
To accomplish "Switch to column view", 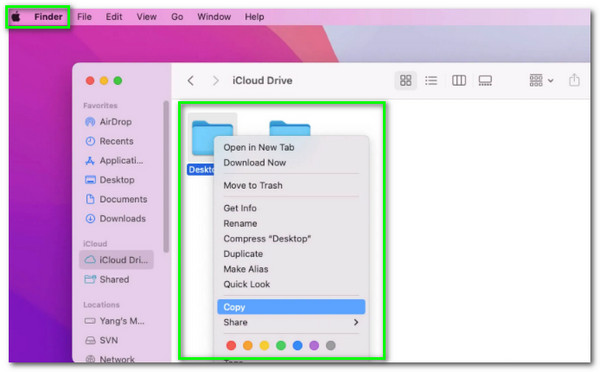I will (x=458, y=80).
